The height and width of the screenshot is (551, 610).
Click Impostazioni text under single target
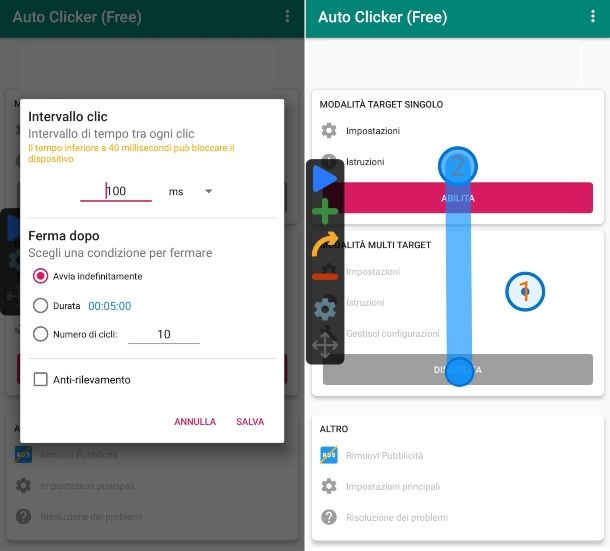[x=373, y=131]
